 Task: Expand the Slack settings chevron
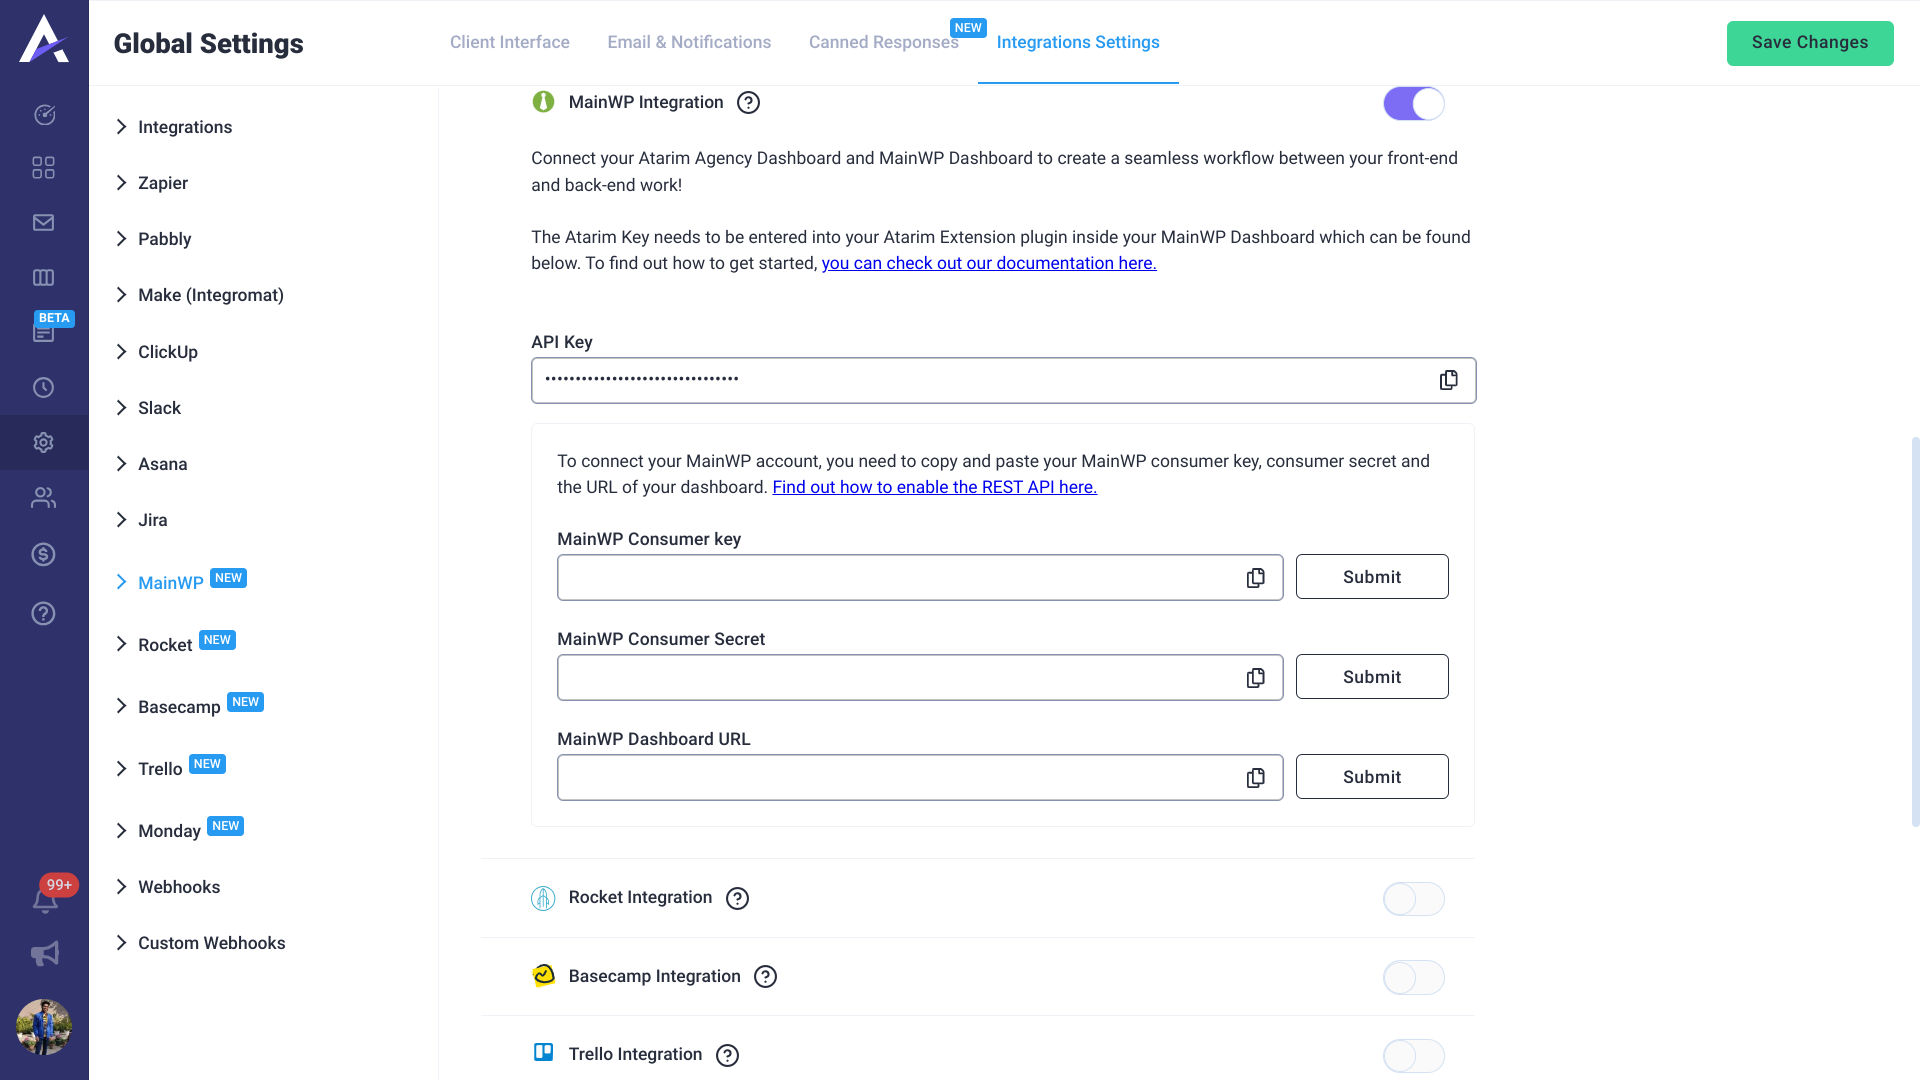pos(121,408)
